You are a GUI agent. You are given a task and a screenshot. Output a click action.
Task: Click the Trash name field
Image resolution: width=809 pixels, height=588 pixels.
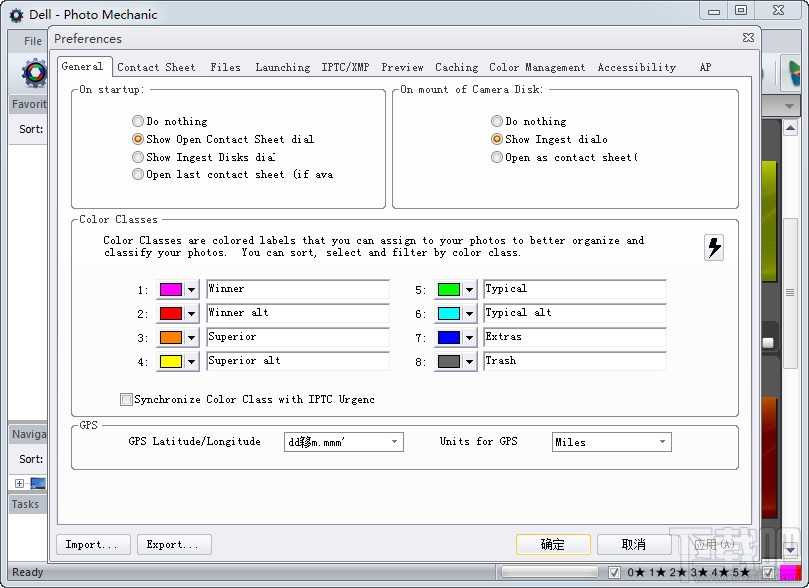click(575, 361)
